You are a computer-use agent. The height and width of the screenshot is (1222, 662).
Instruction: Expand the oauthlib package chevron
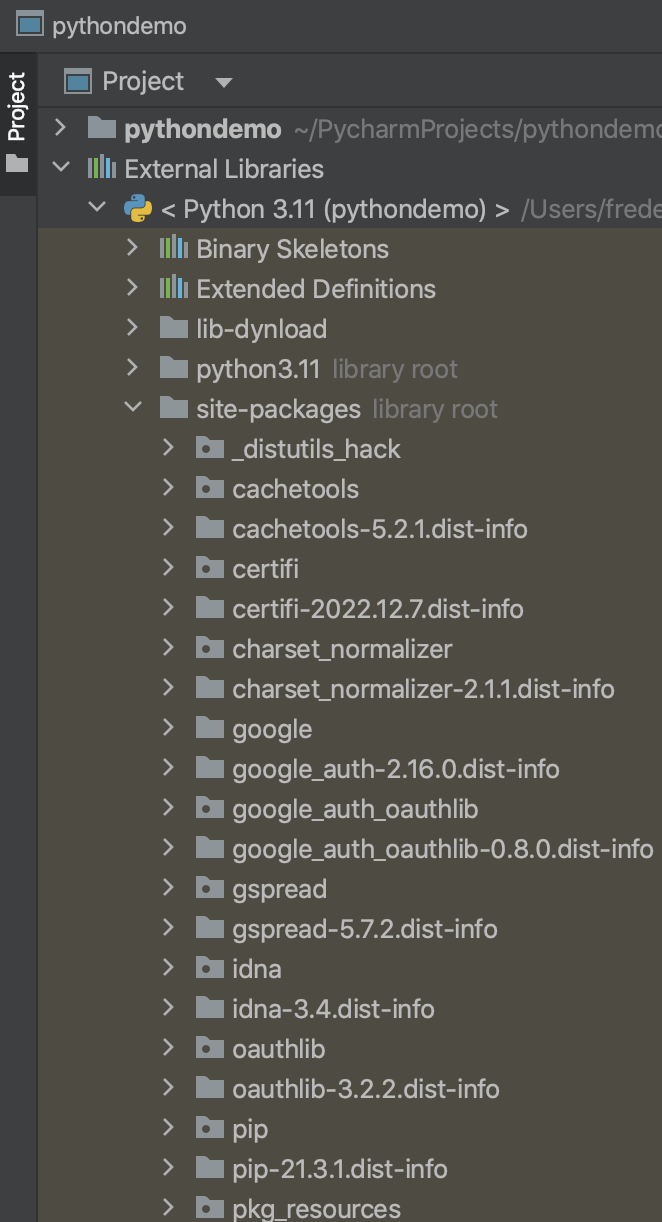click(x=169, y=1048)
